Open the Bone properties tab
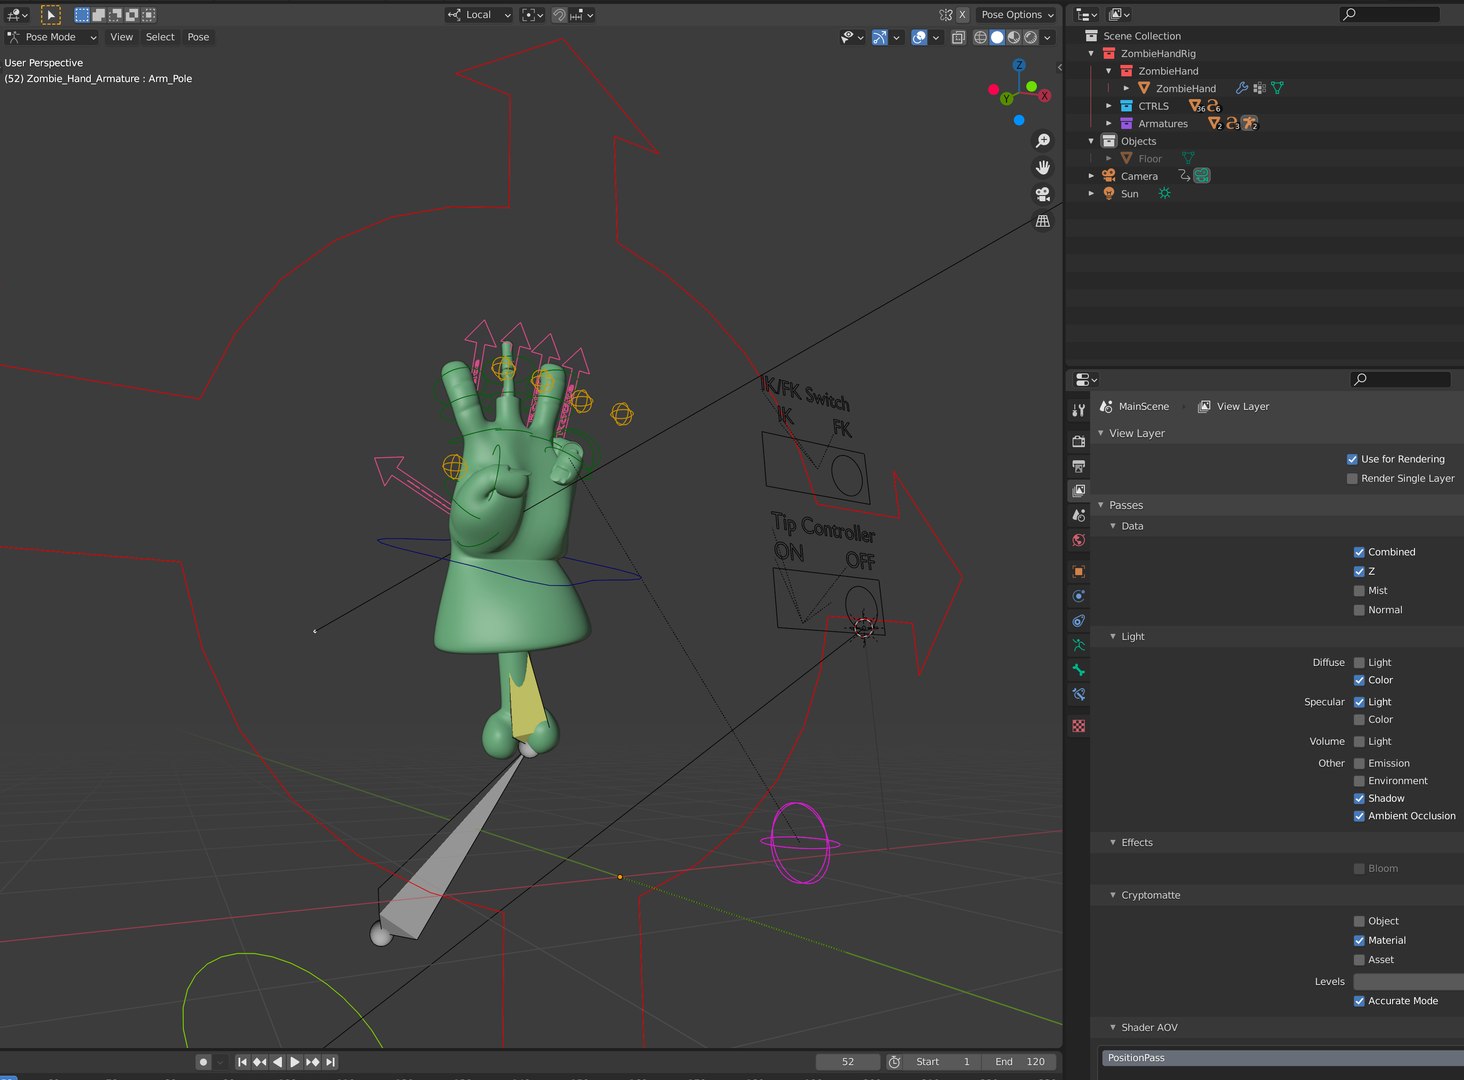This screenshot has height=1080, width=1464. (1078, 670)
